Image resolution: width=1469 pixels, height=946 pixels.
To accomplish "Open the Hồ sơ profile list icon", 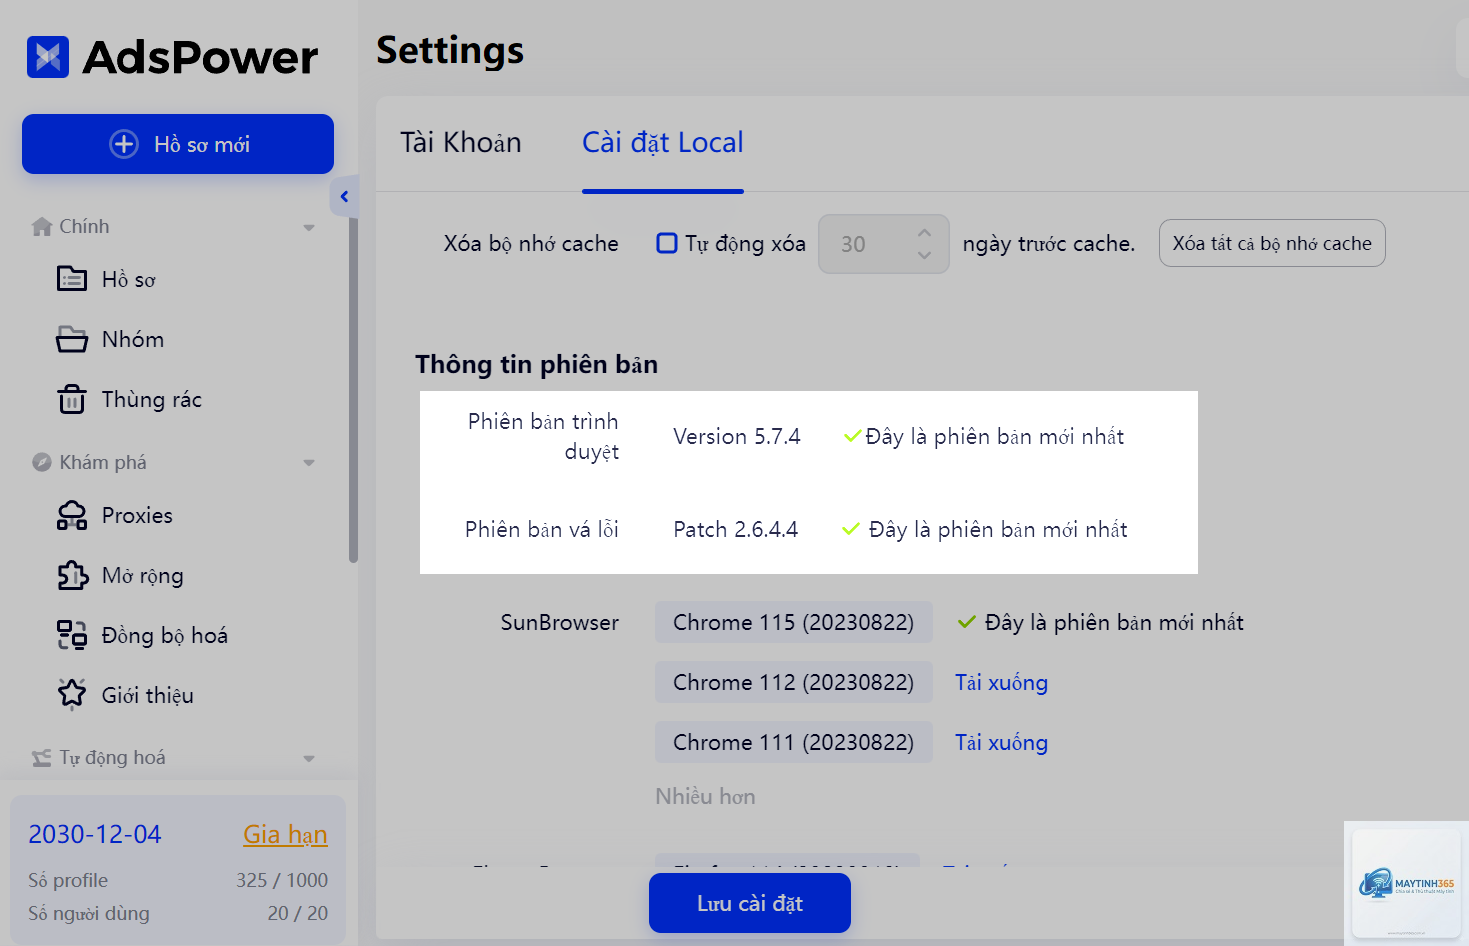I will (x=72, y=278).
